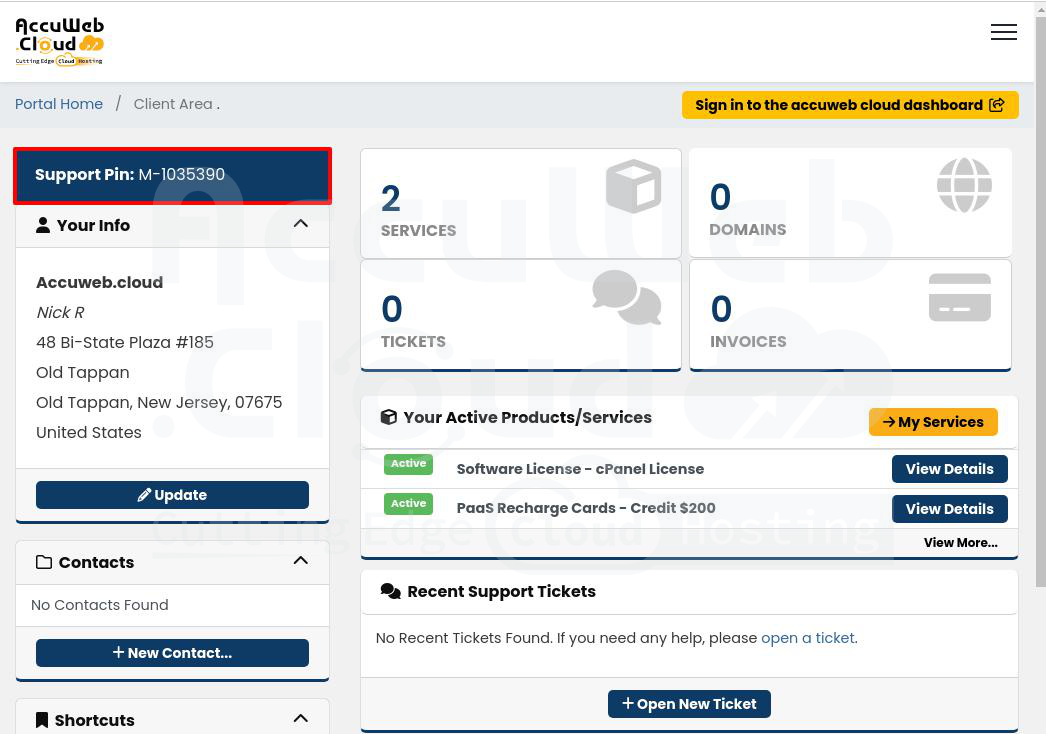The image size is (1046, 734).
Task: Open the hamburger navigation menu
Action: (1003, 32)
